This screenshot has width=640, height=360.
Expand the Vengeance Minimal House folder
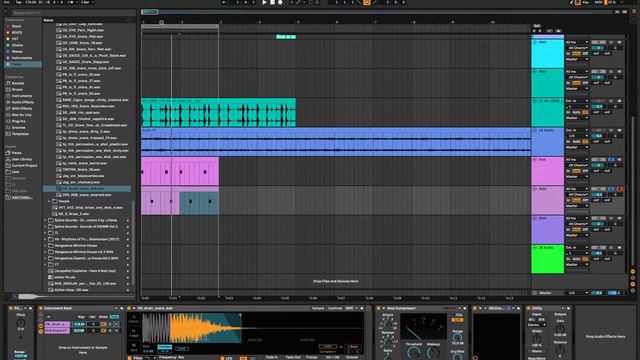(45, 246)
